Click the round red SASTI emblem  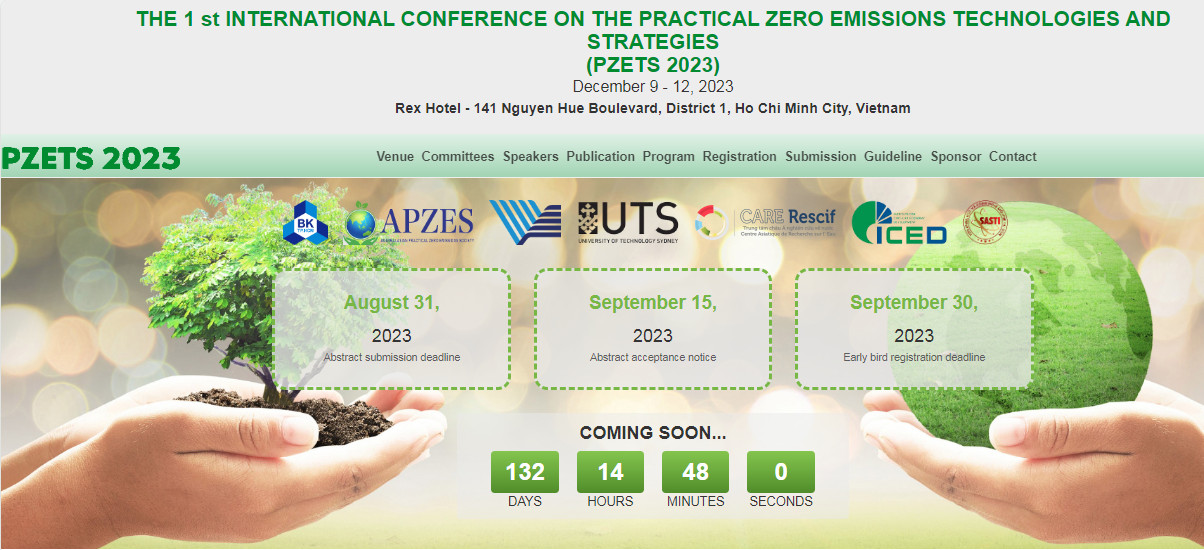tap(985, 222)
